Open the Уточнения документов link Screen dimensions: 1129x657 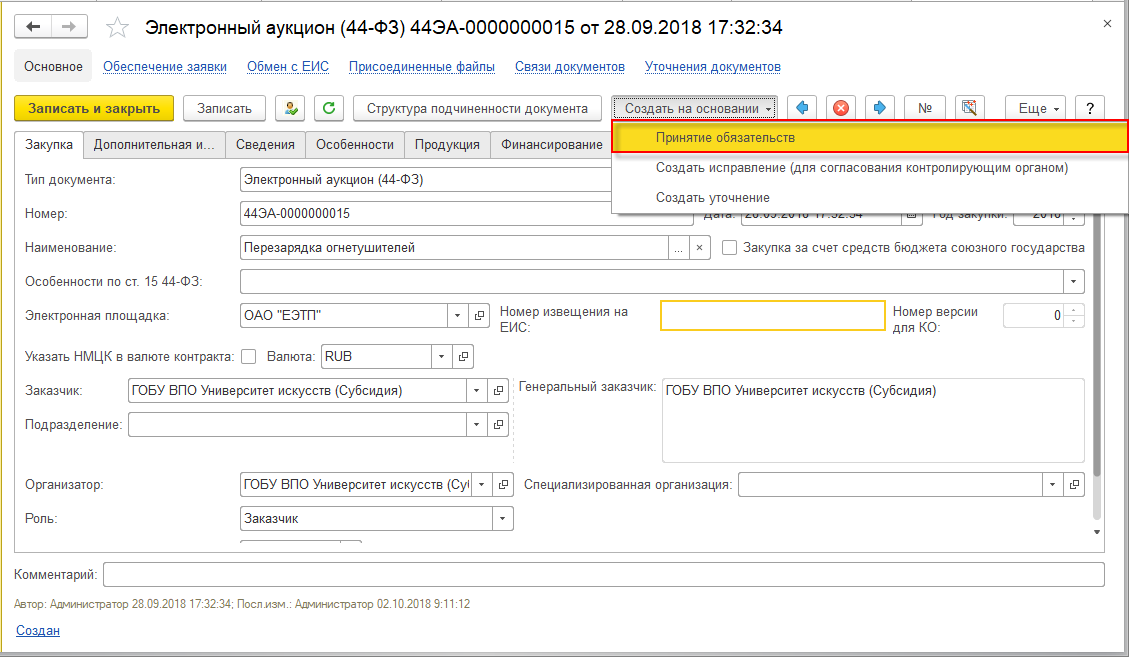click(x=713, y=66)
